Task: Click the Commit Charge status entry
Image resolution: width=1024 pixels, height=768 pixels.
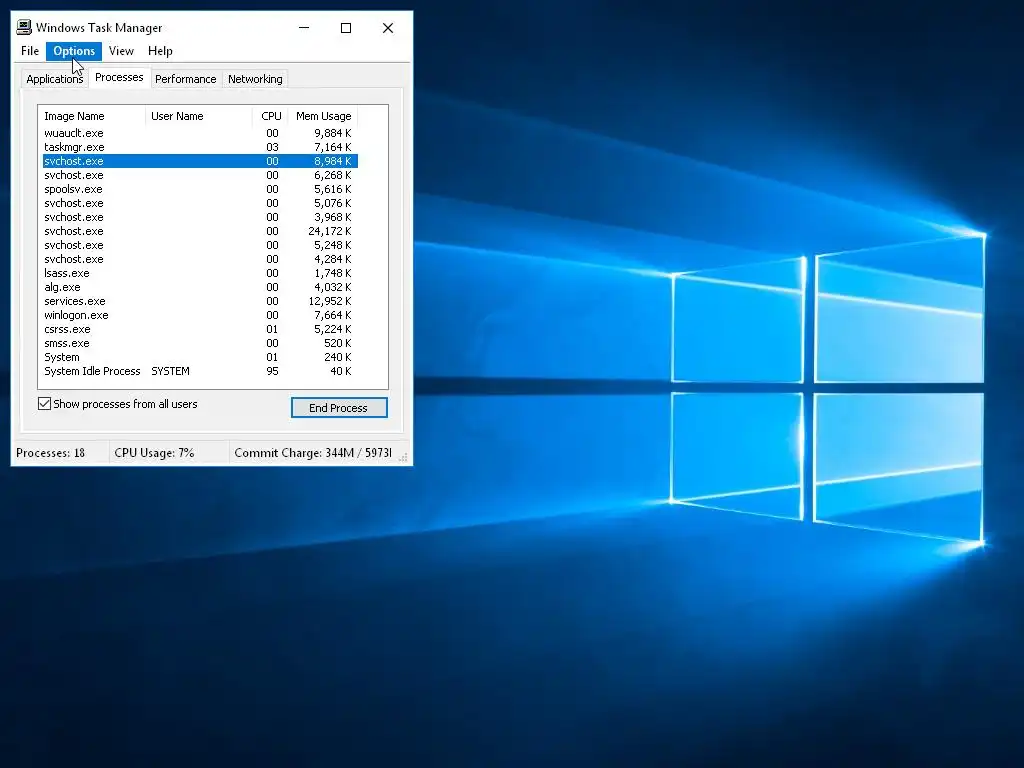Action: [313, 453]
